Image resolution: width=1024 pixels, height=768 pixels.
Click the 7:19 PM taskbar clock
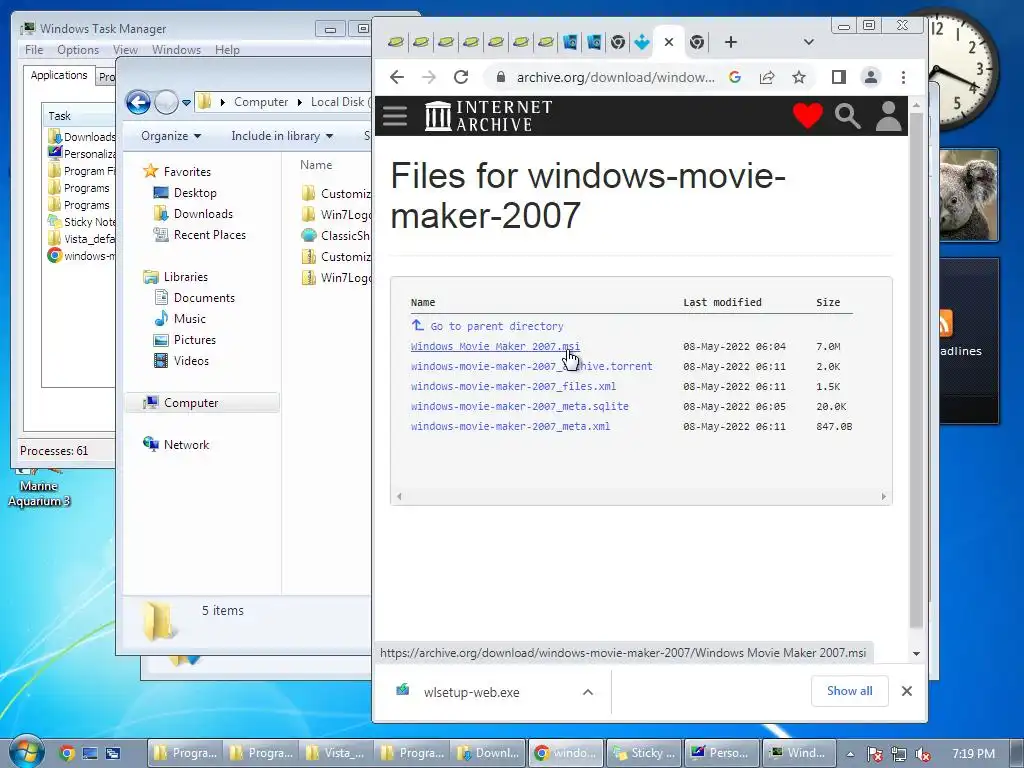point(974,754)
